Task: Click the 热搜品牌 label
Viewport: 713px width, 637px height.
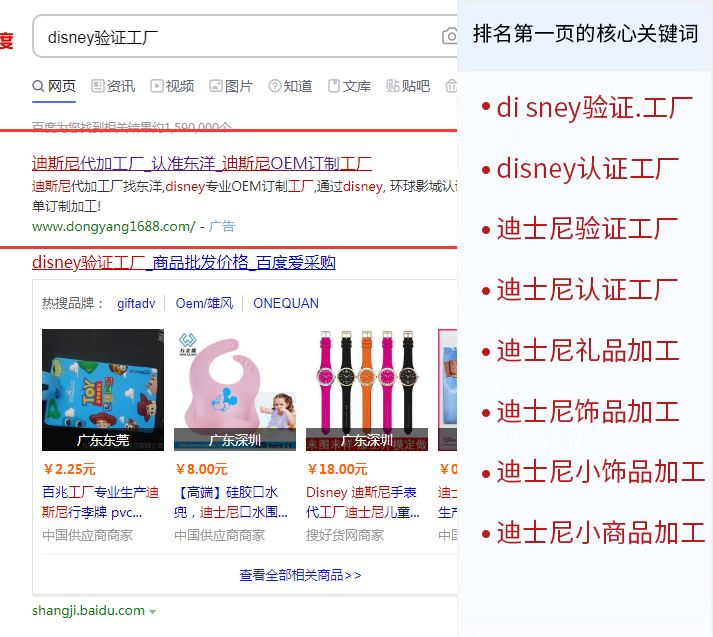Action: coord(73,303)
